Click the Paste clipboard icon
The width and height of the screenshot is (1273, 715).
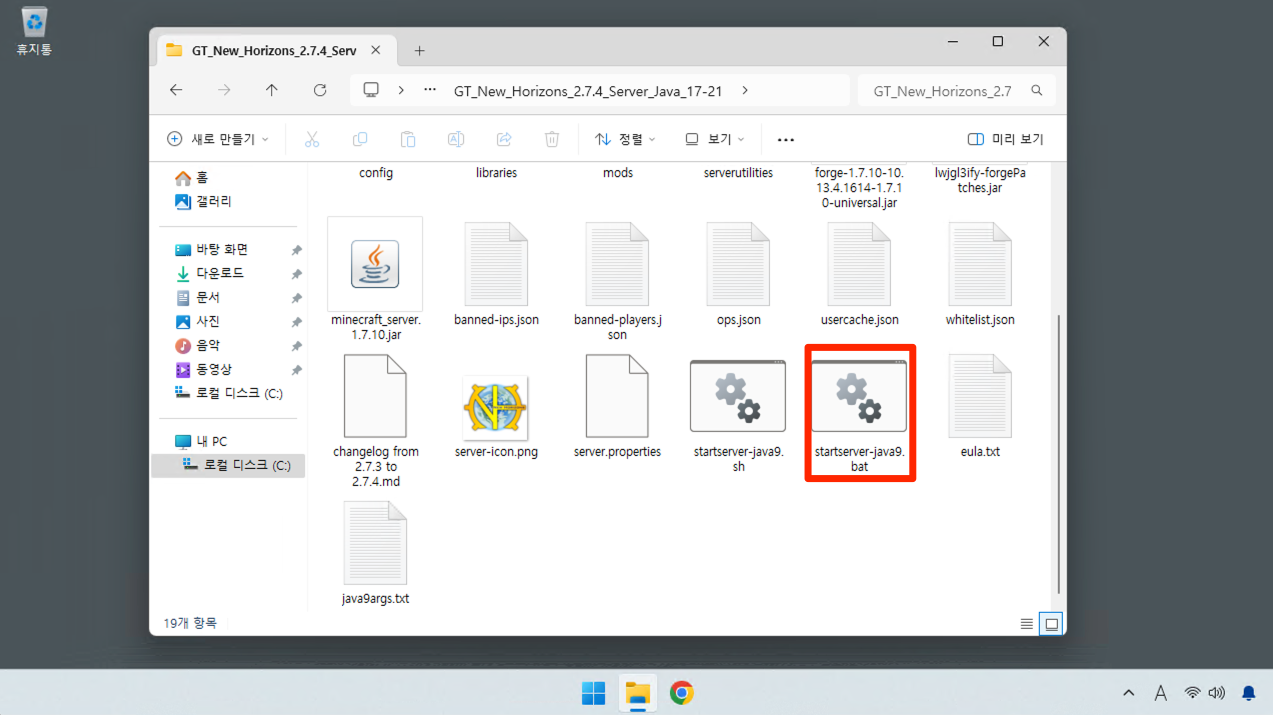click(x=408, y=139)
